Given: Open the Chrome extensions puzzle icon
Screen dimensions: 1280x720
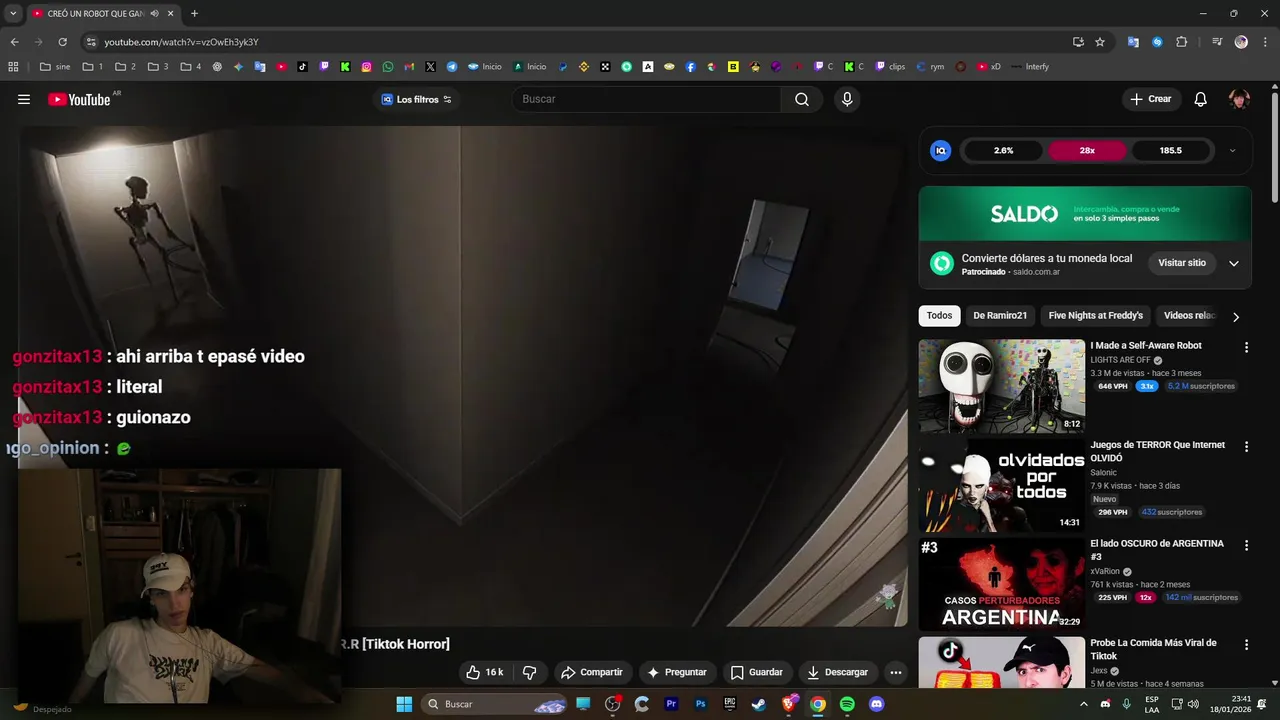Looking at the screenshot, I should 1182,42.
